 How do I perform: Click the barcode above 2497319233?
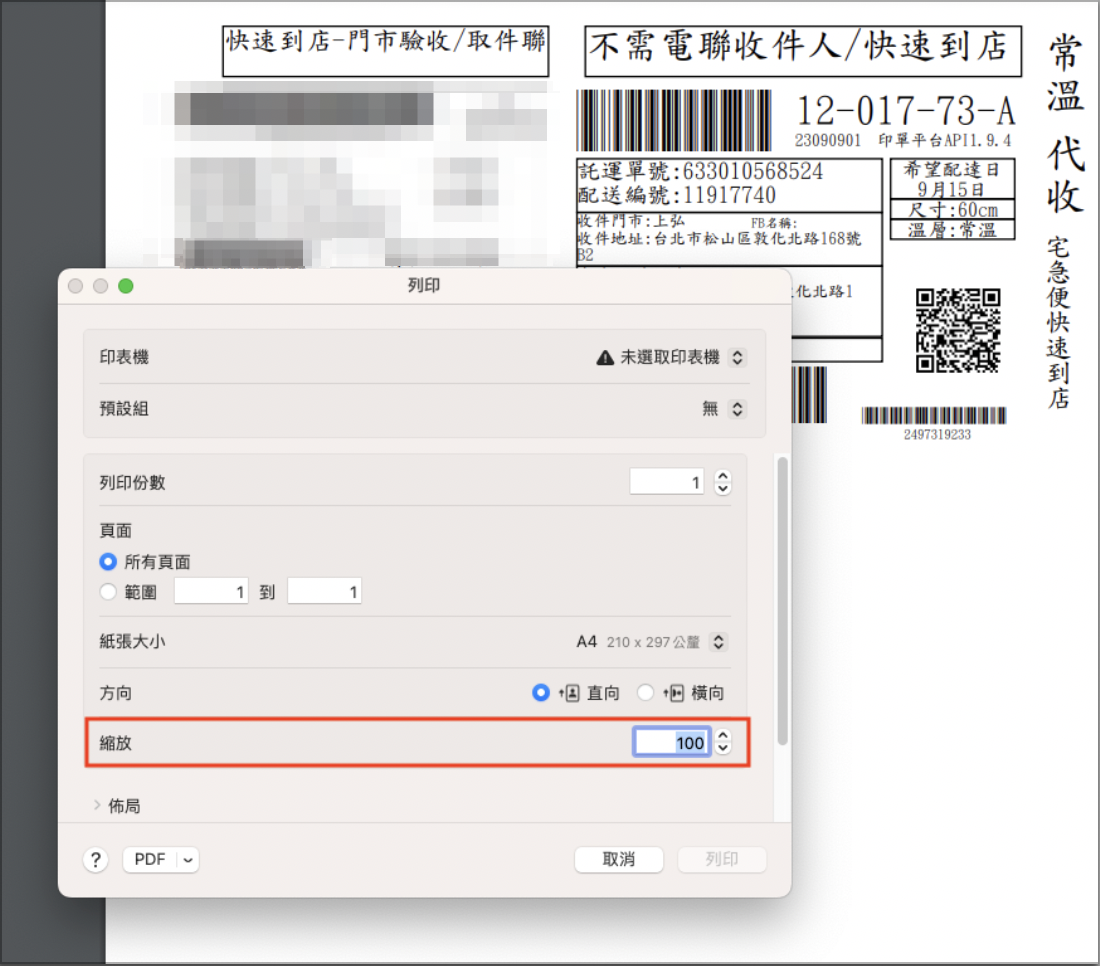[934, 415]
